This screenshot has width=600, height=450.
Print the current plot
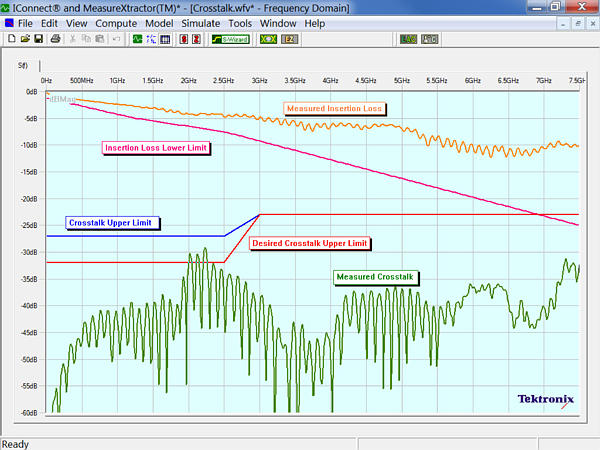point(55,39)
